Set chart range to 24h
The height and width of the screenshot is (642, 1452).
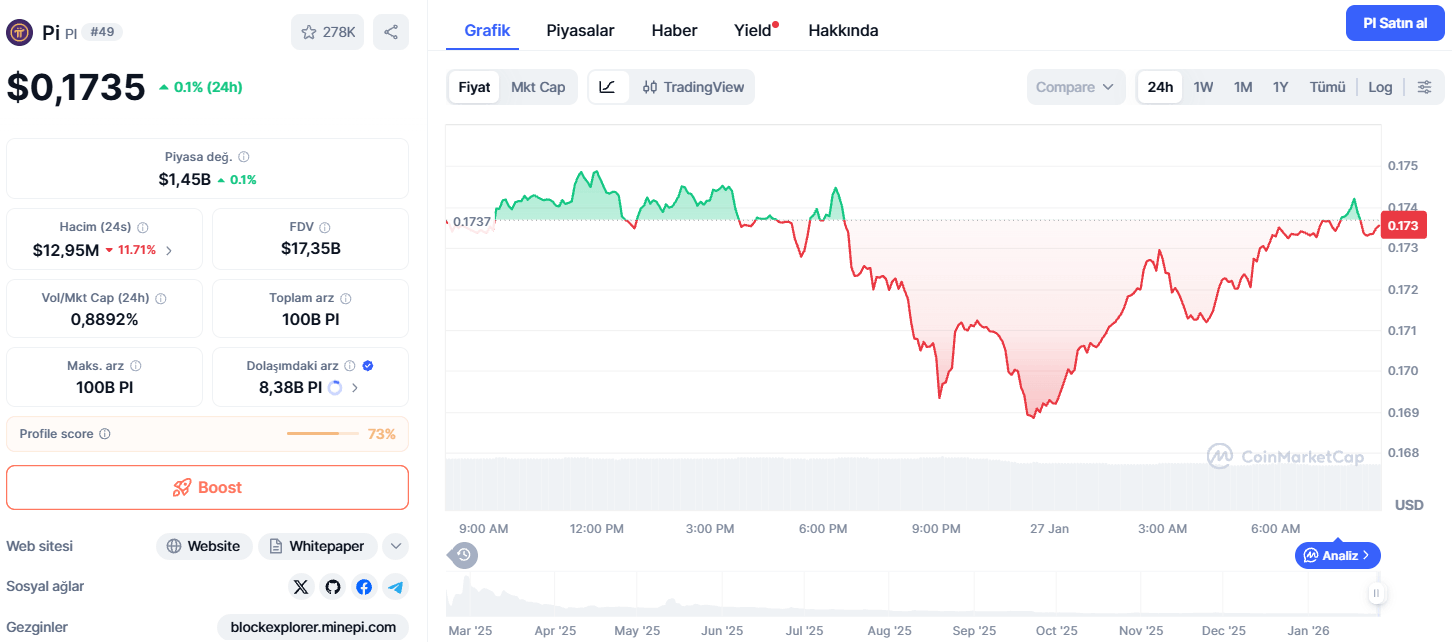point(1160,87)
